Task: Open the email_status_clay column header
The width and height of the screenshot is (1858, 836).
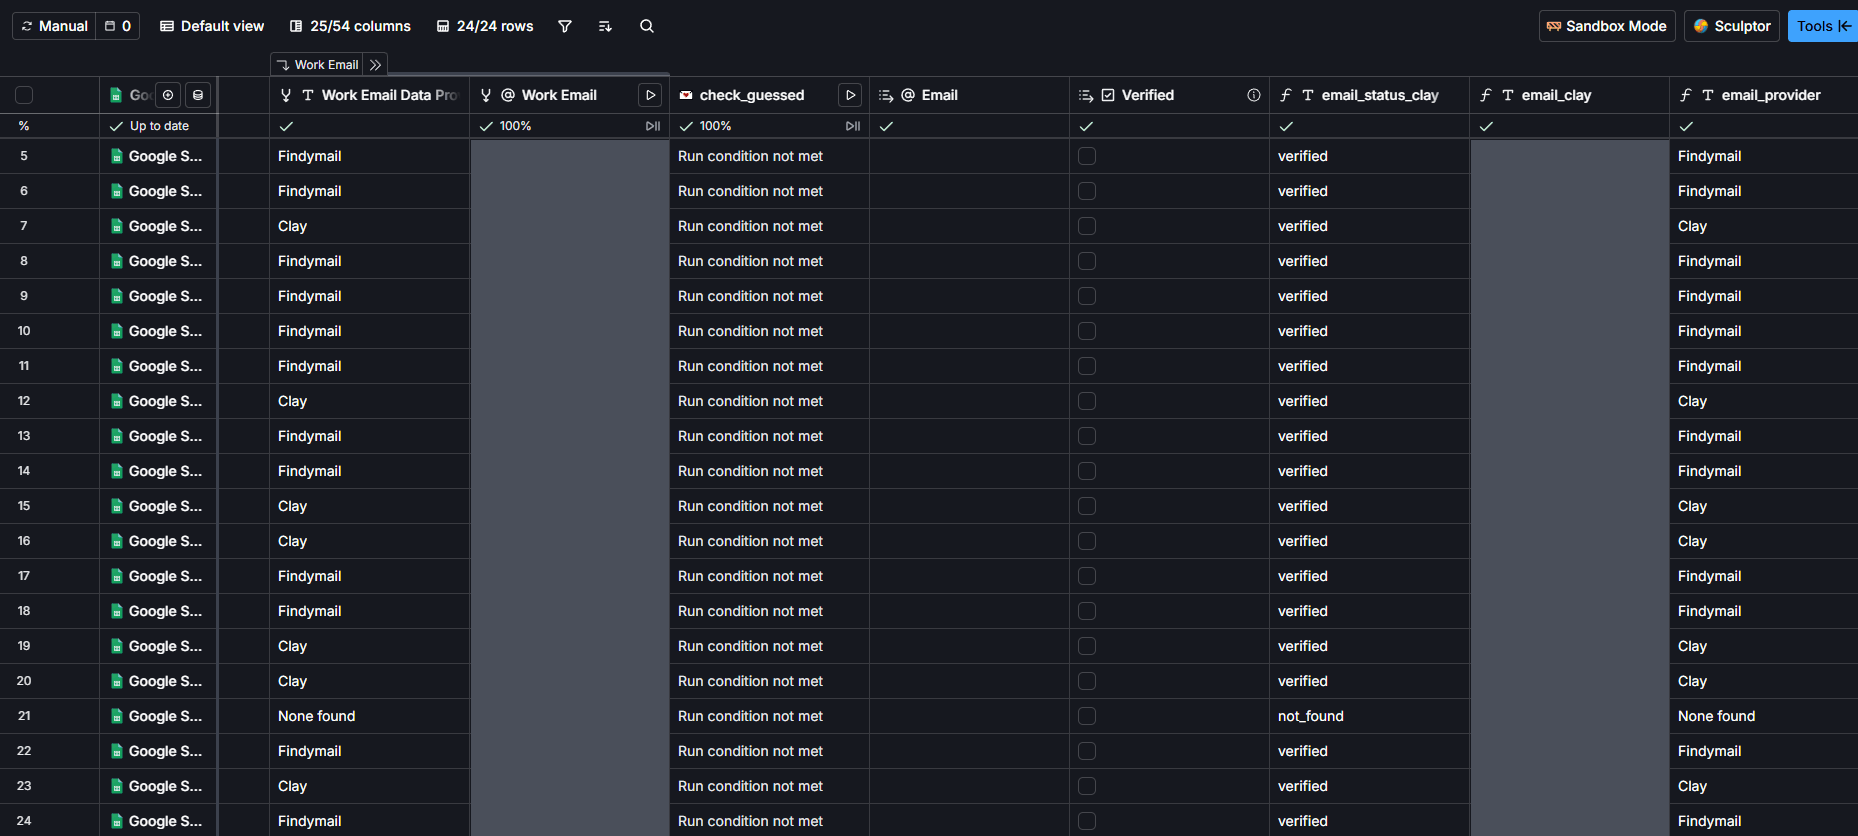Action: click(1369, 95)
